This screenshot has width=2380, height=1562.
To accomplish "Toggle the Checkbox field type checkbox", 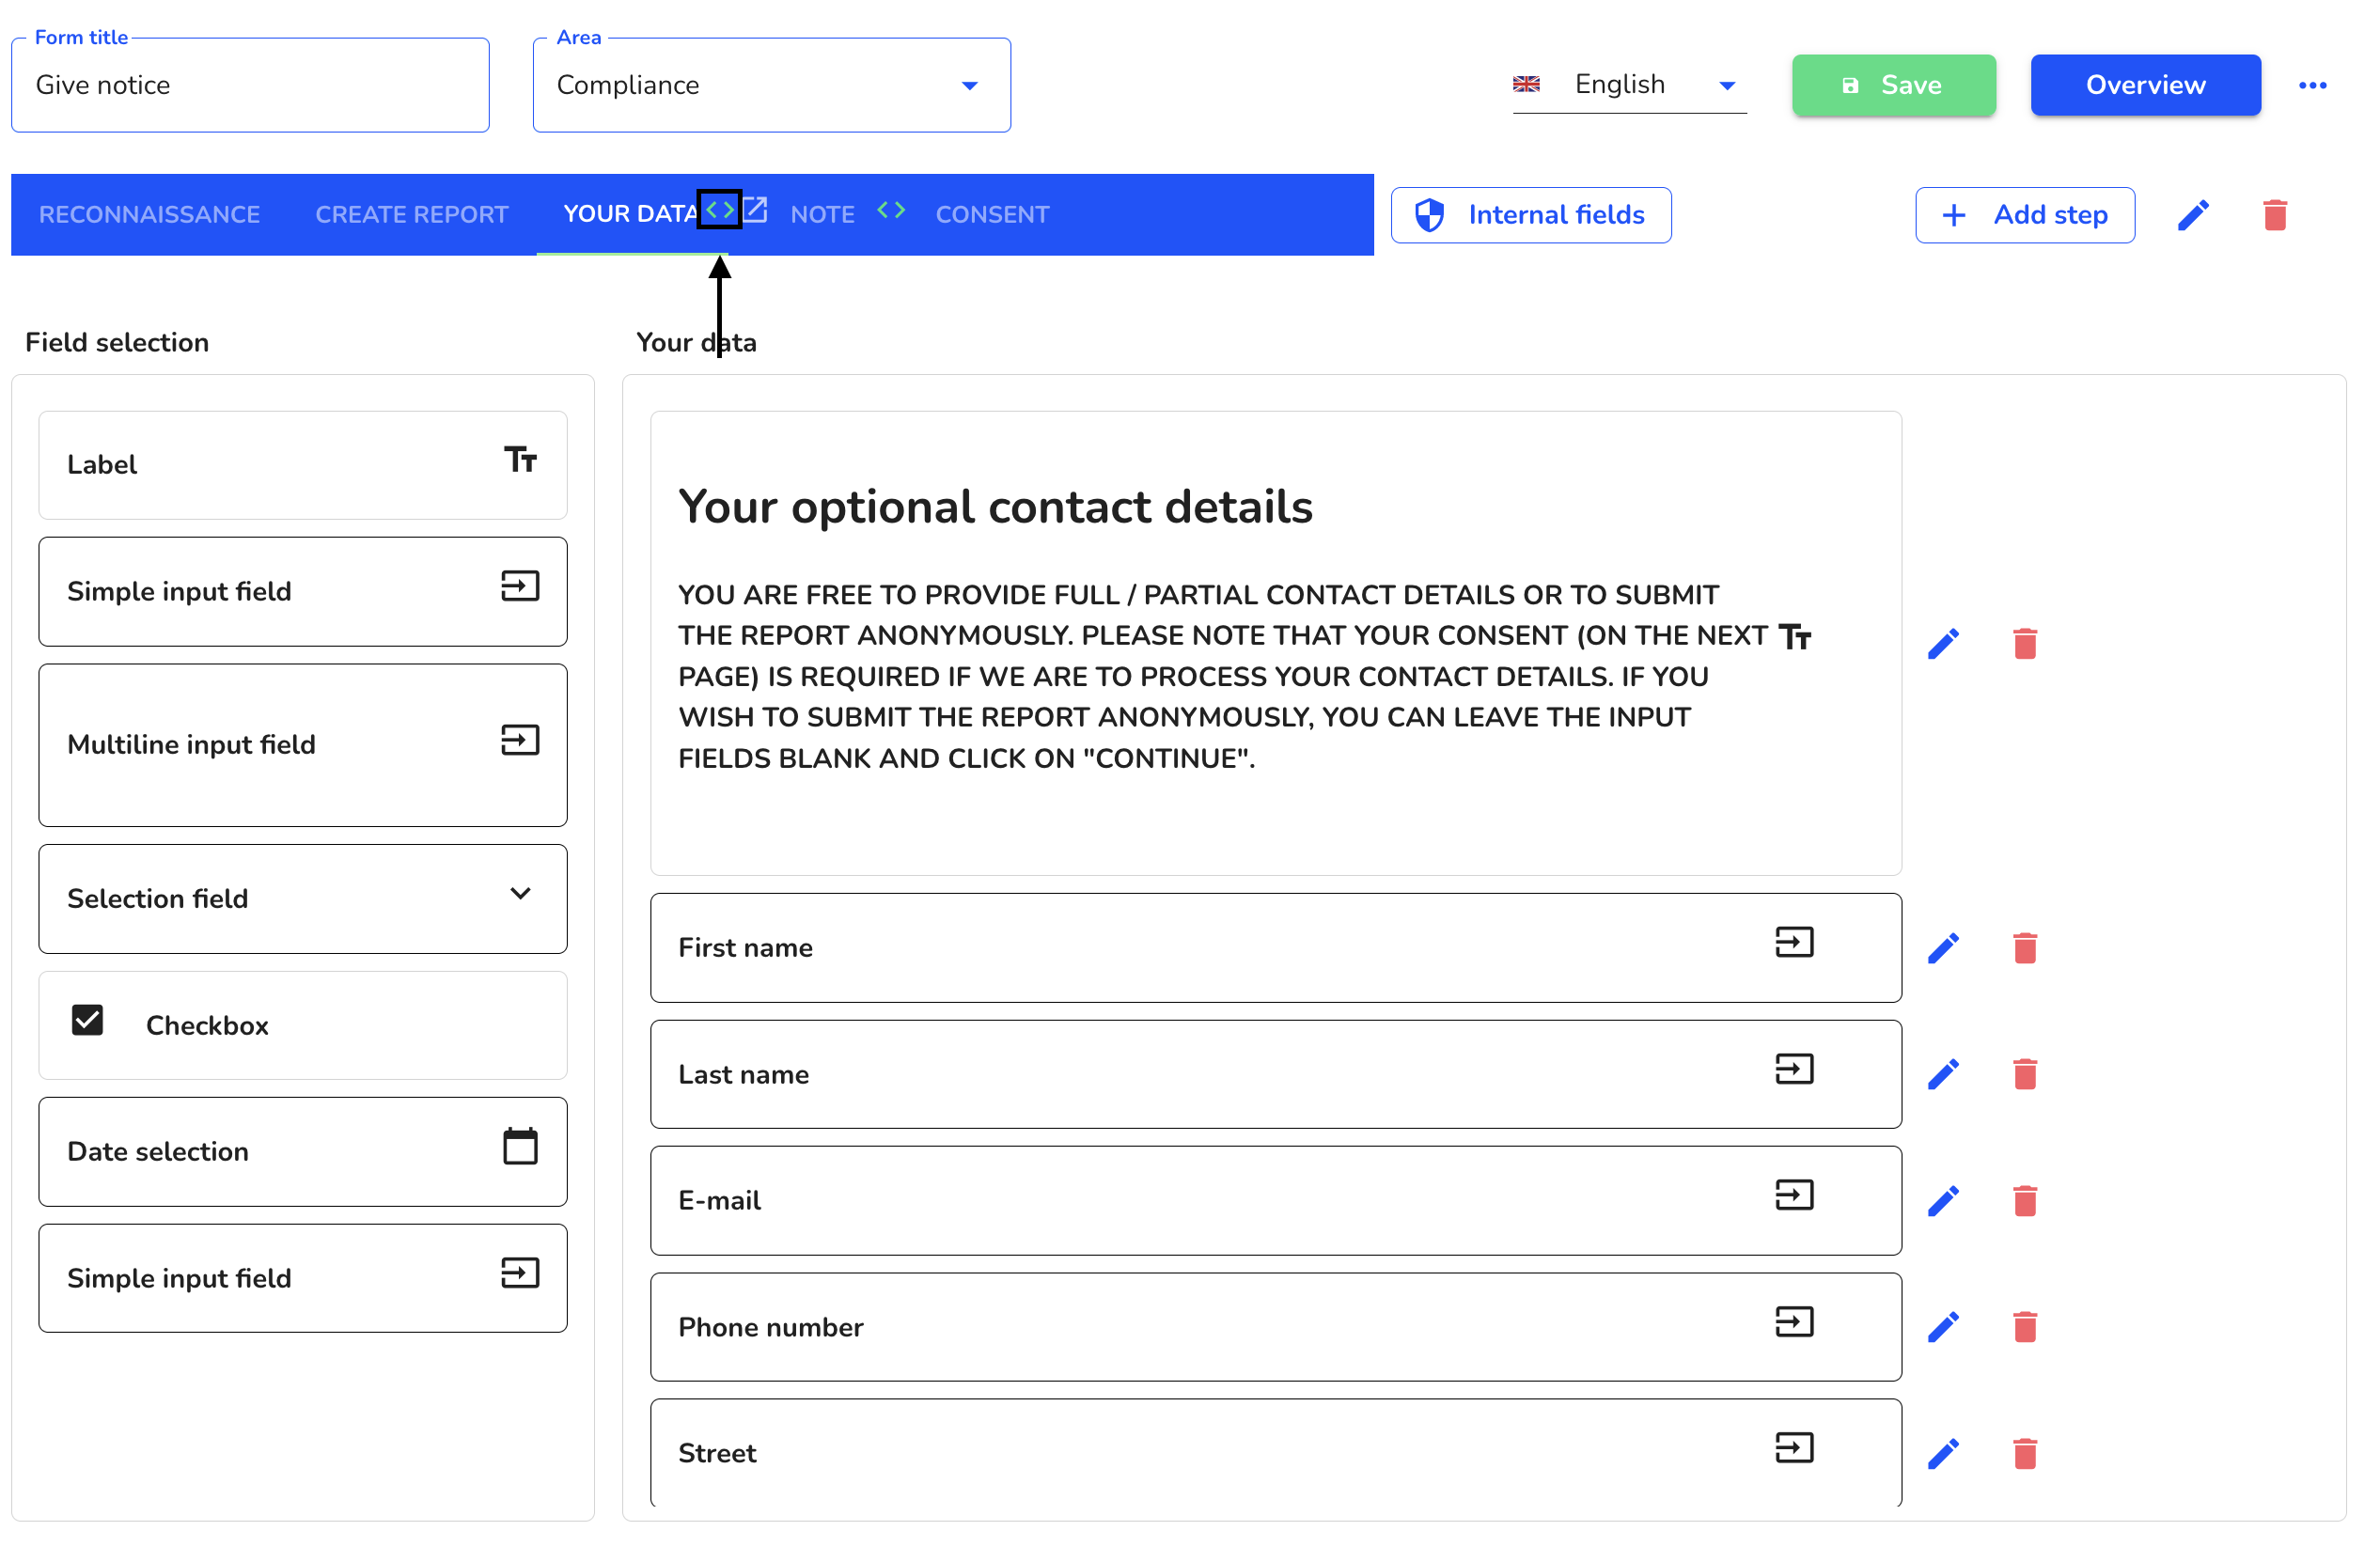I will [88, 1020].
